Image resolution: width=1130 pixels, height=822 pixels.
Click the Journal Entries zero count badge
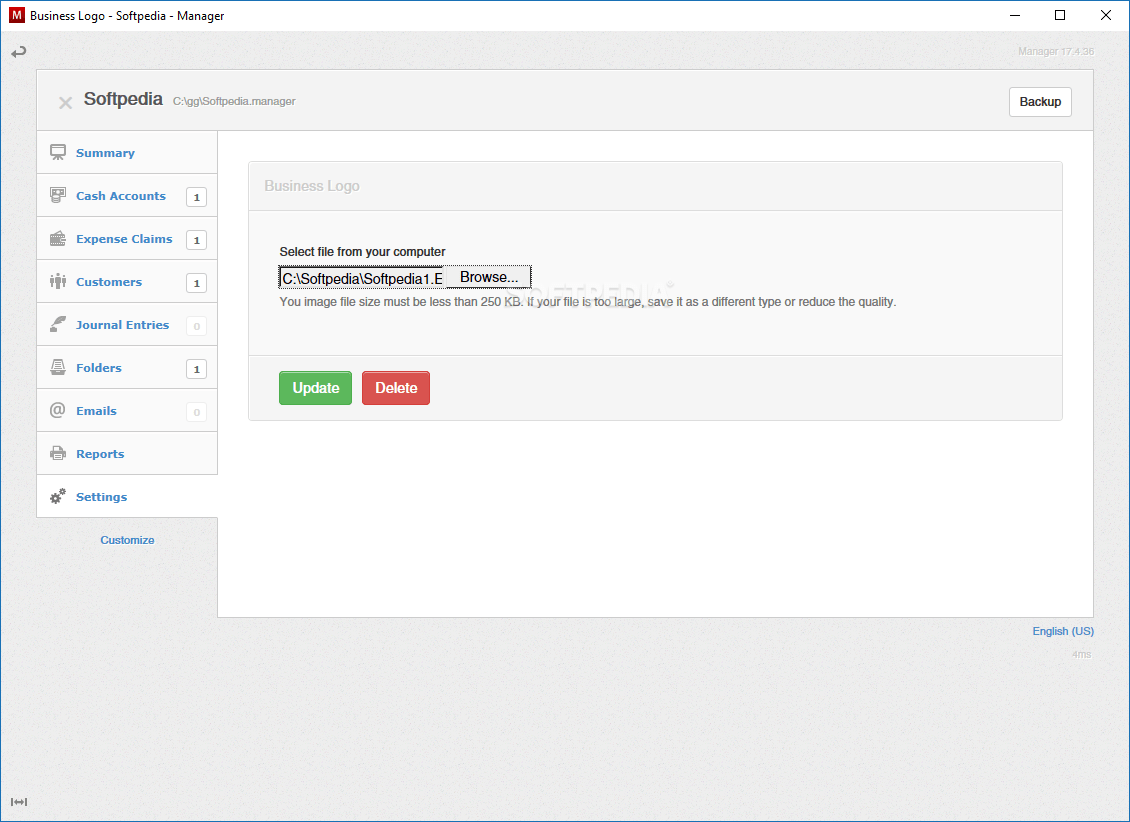click(x=196, y=326)
